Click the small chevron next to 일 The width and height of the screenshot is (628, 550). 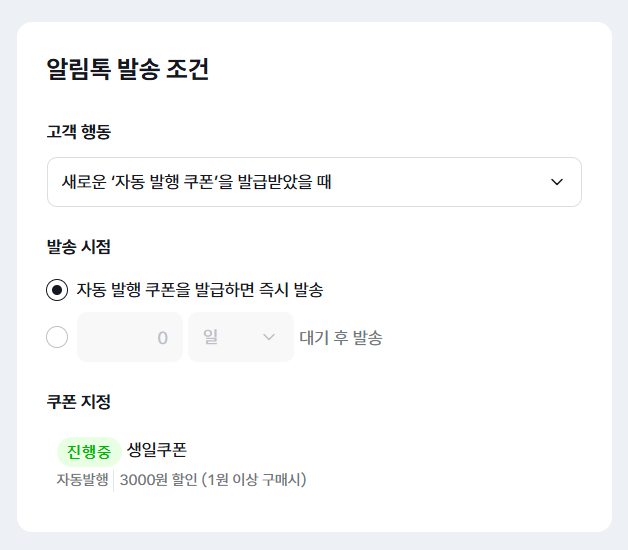268,337
